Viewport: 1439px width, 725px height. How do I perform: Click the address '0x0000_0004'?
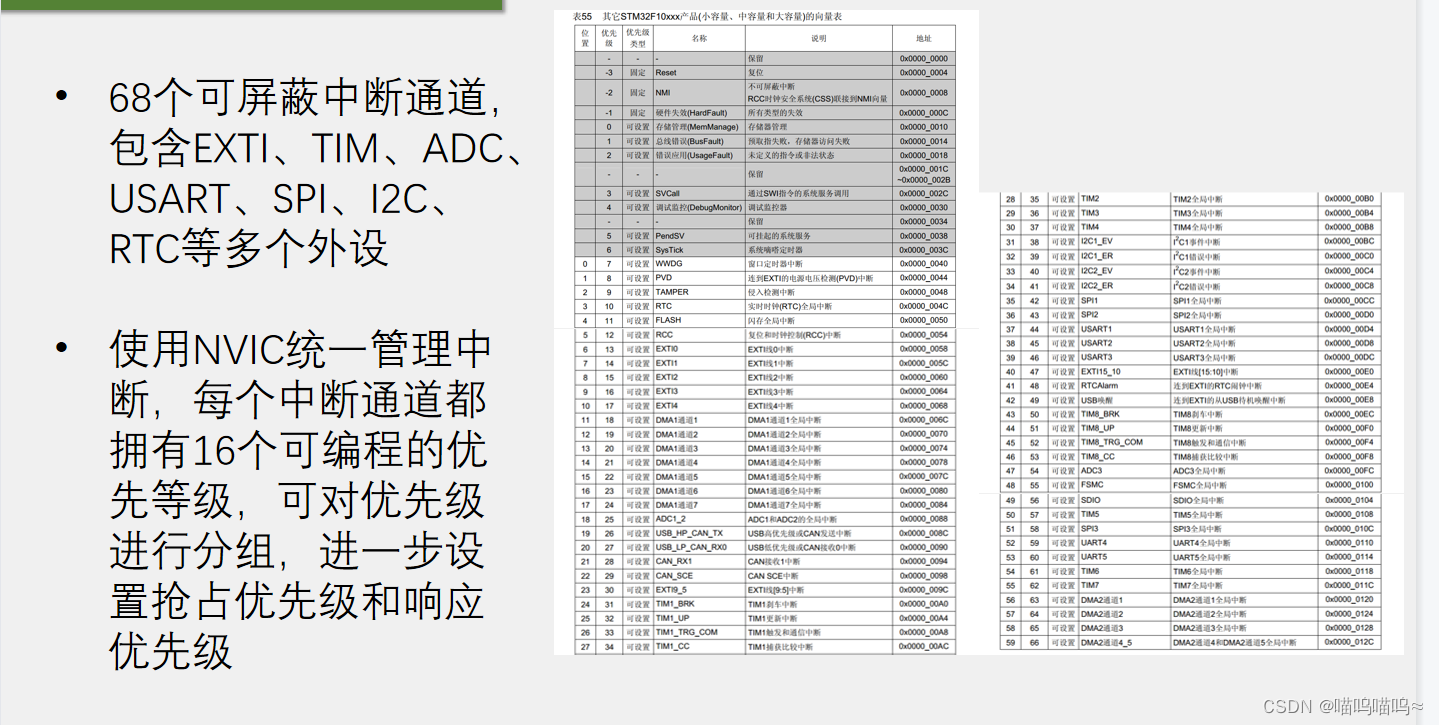pyautogui.click(x=923, y=73)
